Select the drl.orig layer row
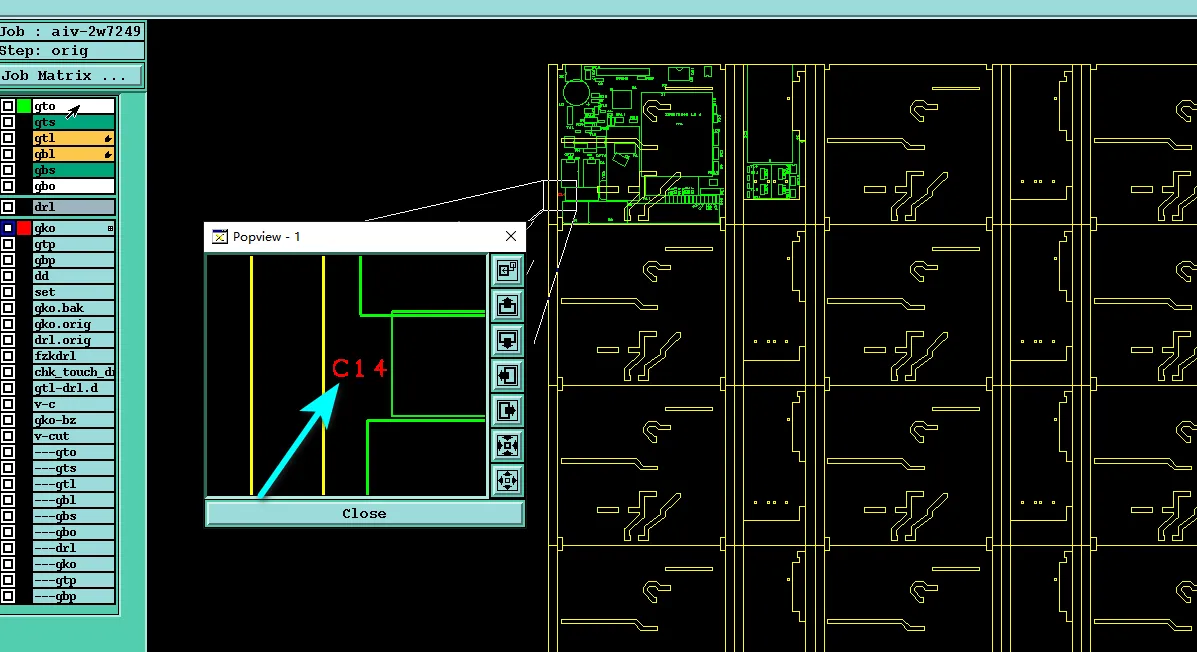The image size is (1197, 652). [73, 341]
